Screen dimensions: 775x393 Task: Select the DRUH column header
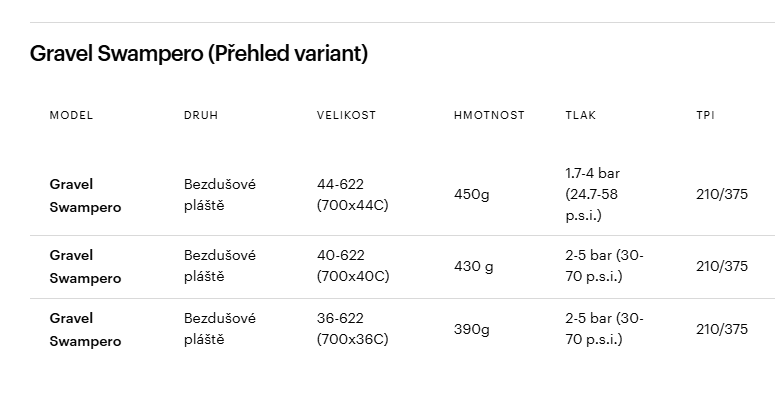click(x=201, y=115)
